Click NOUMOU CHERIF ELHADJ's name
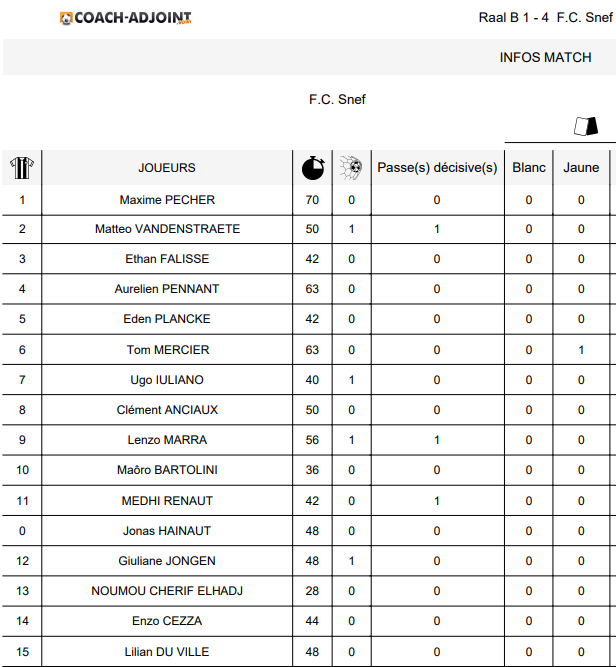The image size is (616, 667). [167, 591]
